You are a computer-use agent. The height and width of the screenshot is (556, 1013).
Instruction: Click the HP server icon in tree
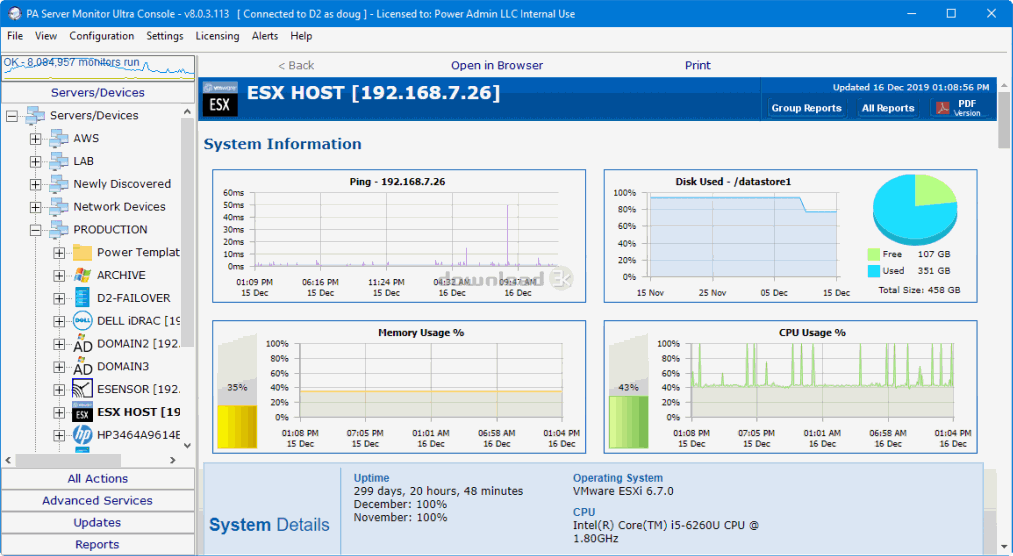(x=83, y=435)
